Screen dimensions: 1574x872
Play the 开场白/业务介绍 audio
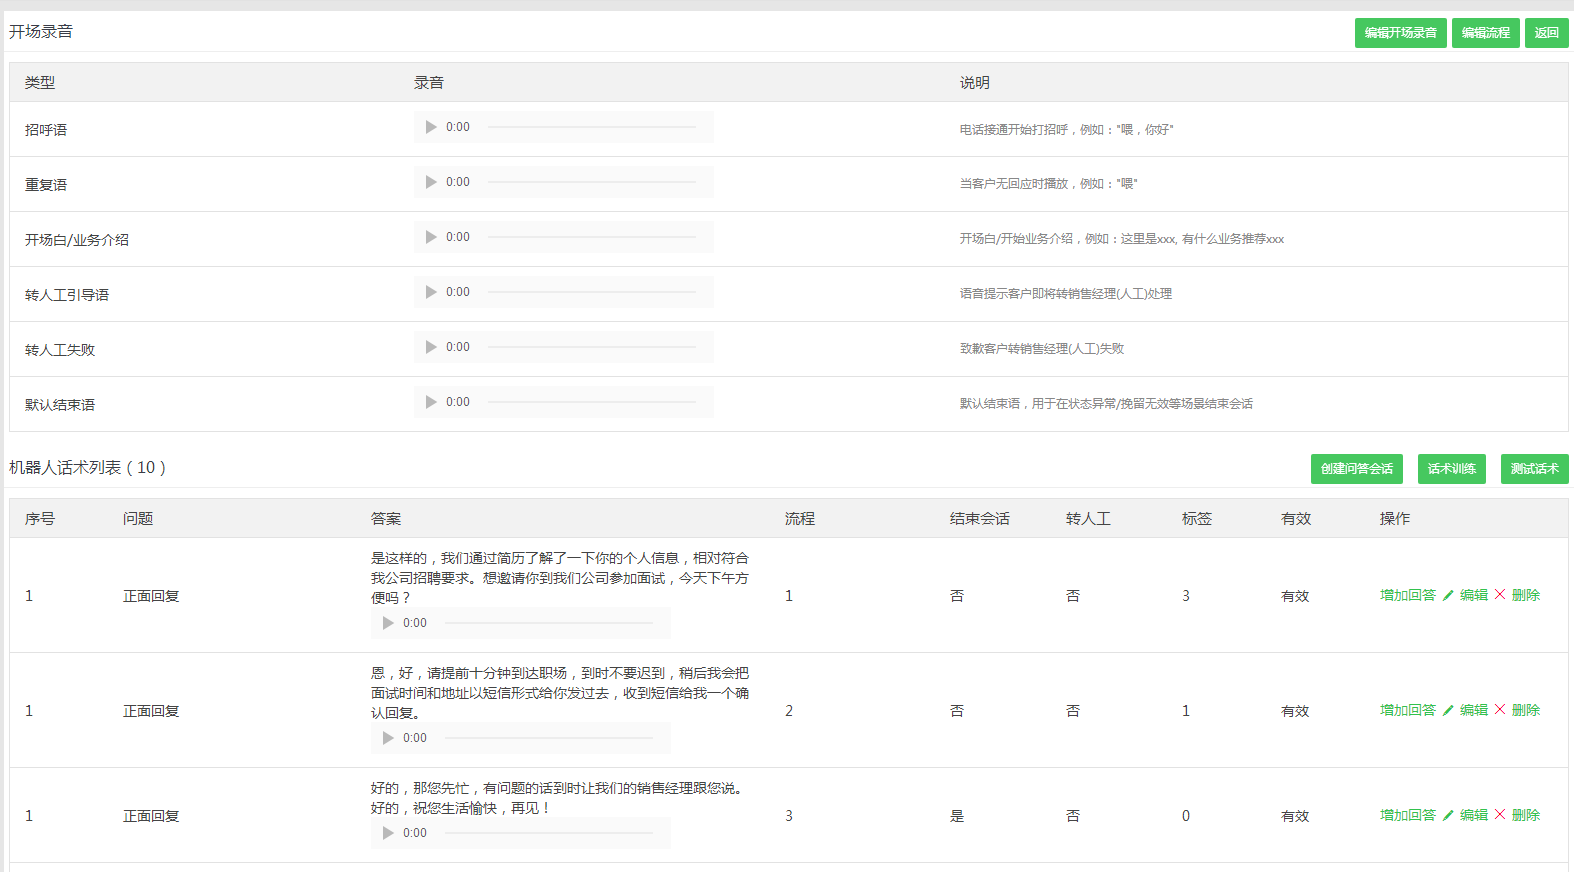[431, 237]
